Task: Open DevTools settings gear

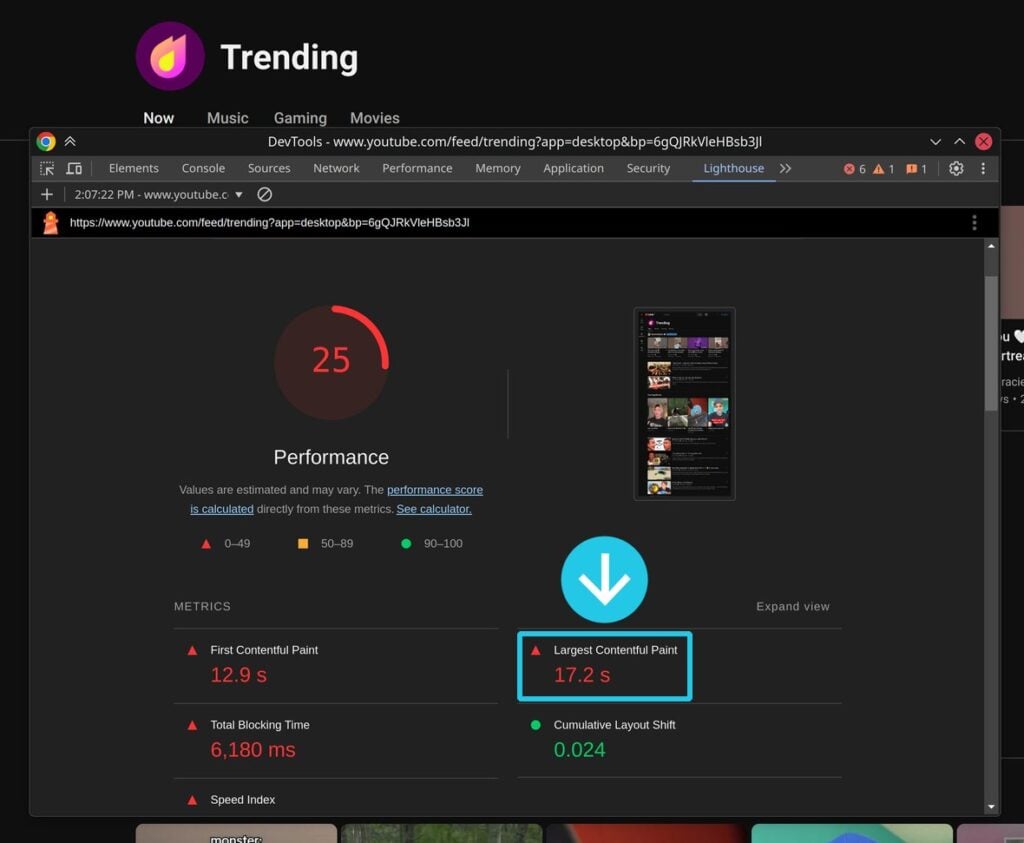Action: point(956,168)
